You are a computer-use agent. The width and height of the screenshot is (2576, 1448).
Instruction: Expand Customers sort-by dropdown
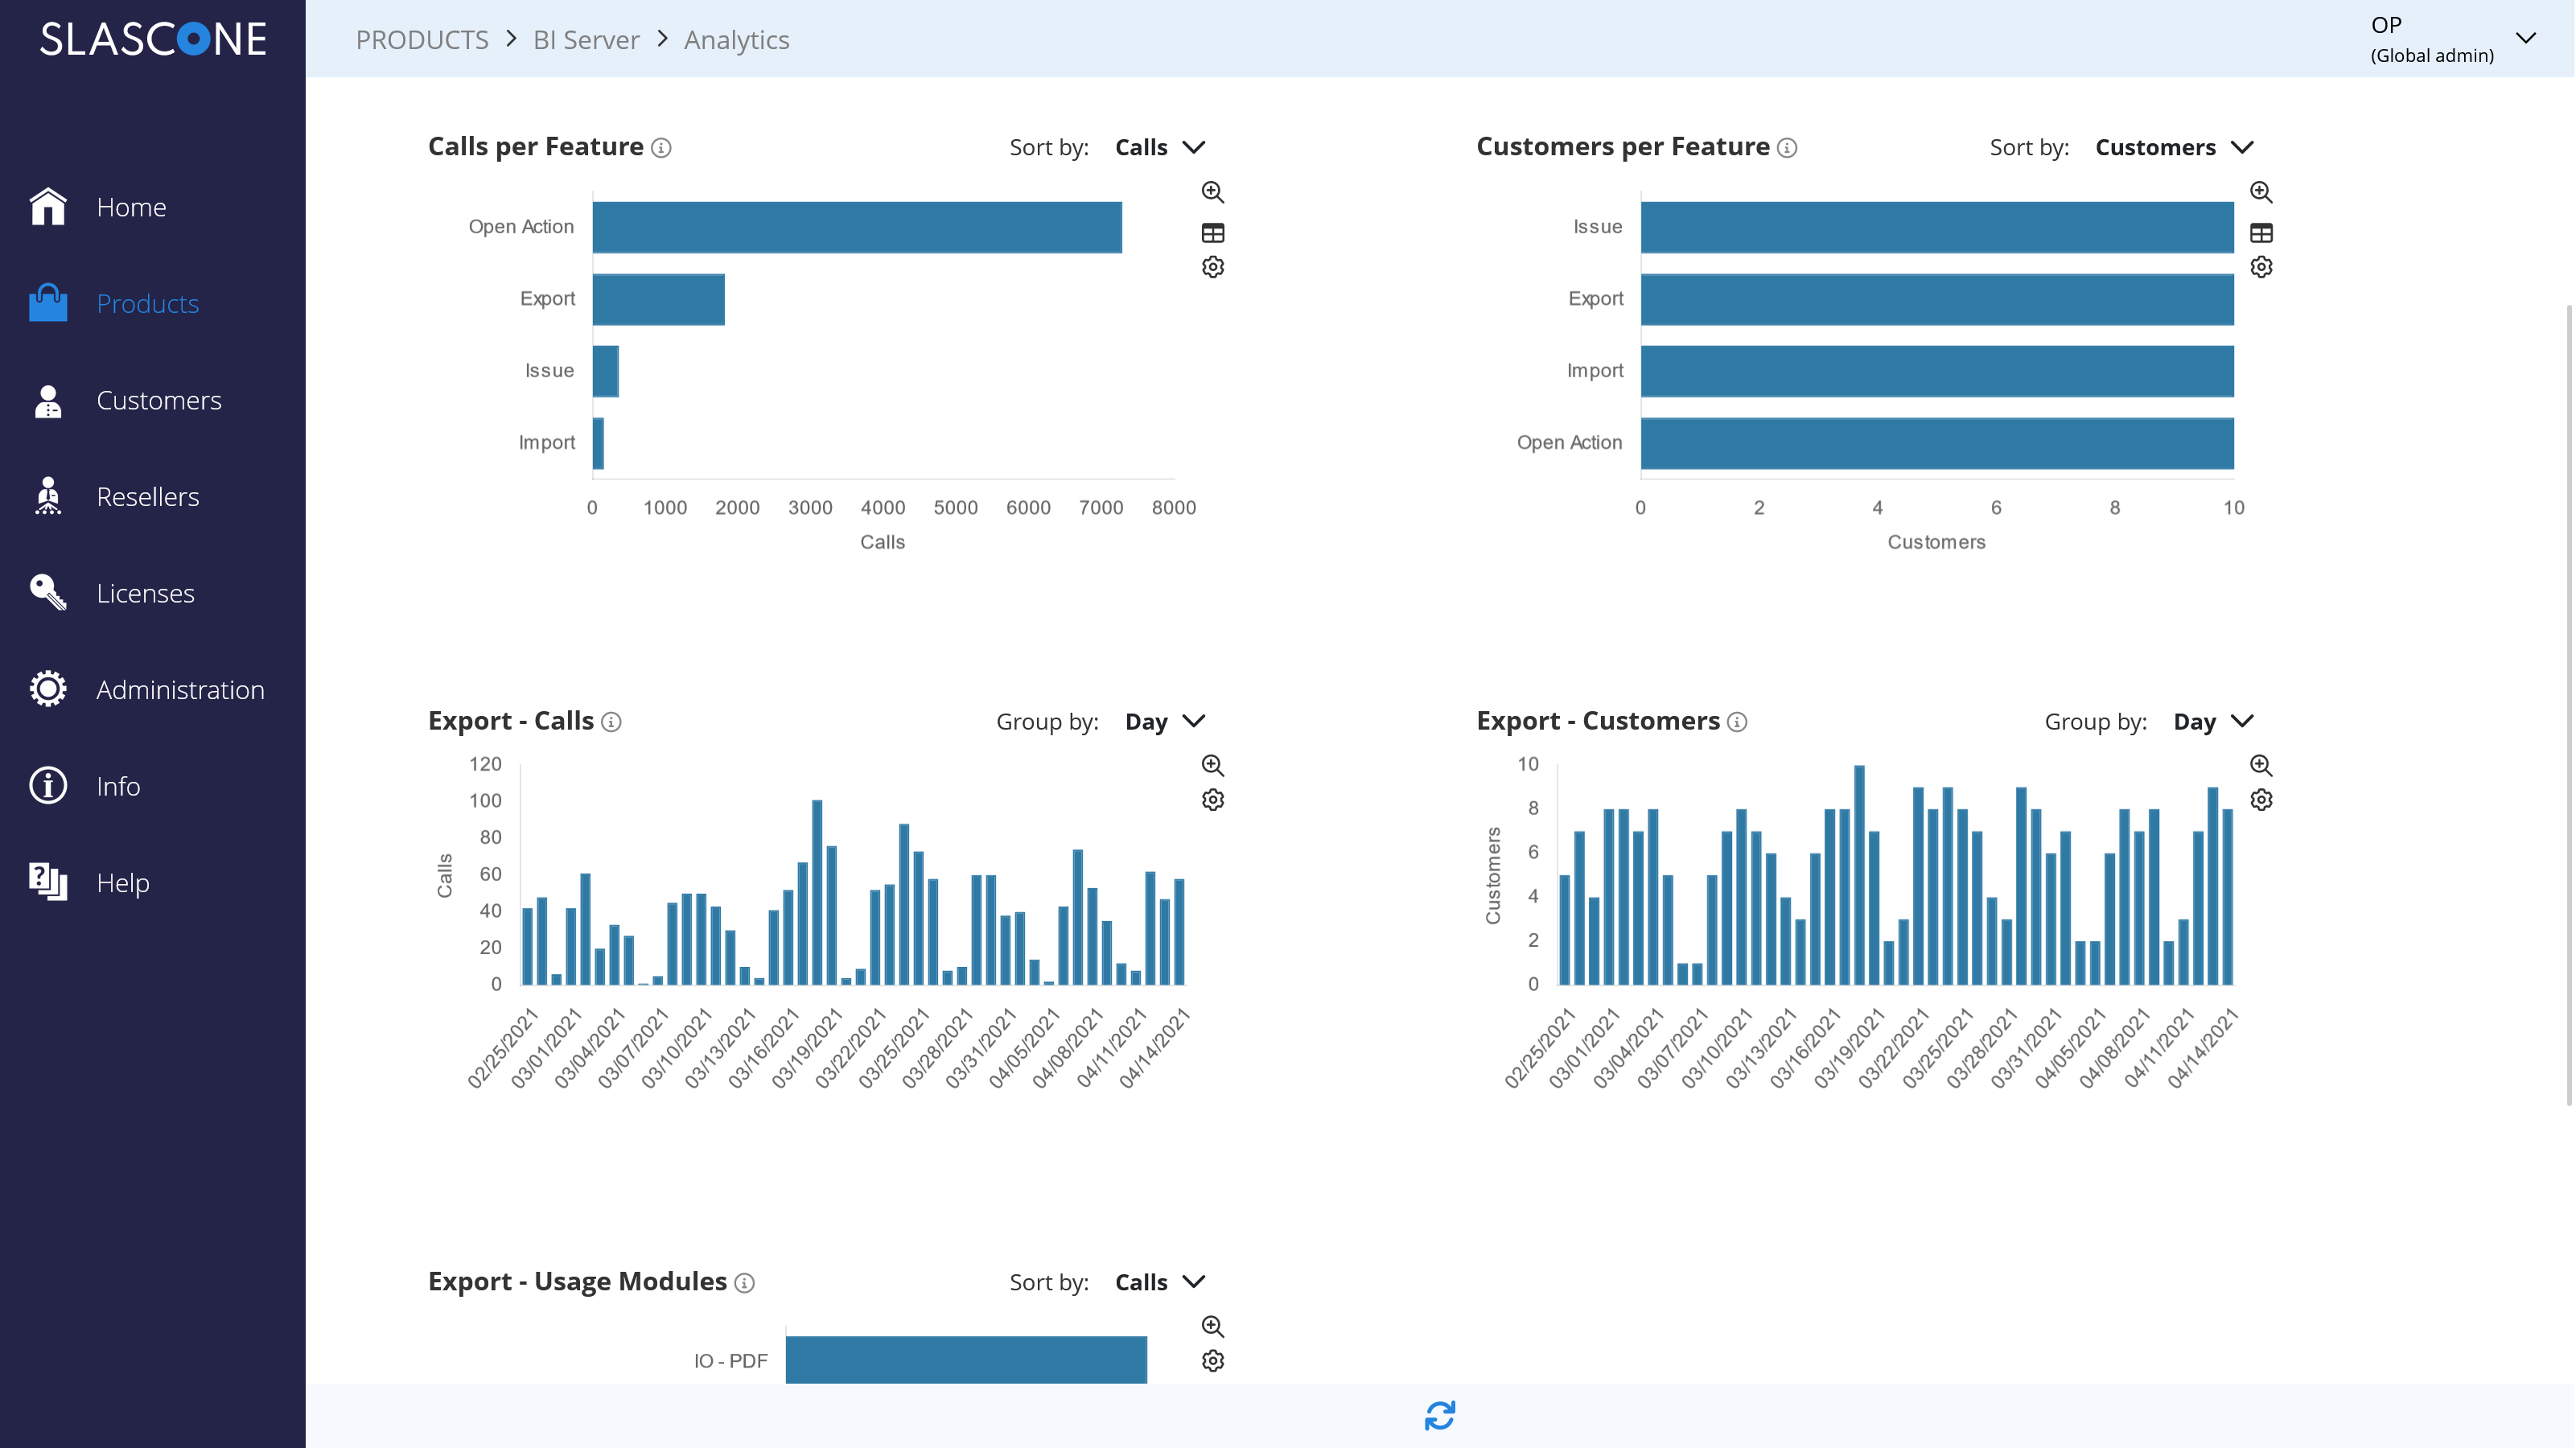pos(2173,147)
